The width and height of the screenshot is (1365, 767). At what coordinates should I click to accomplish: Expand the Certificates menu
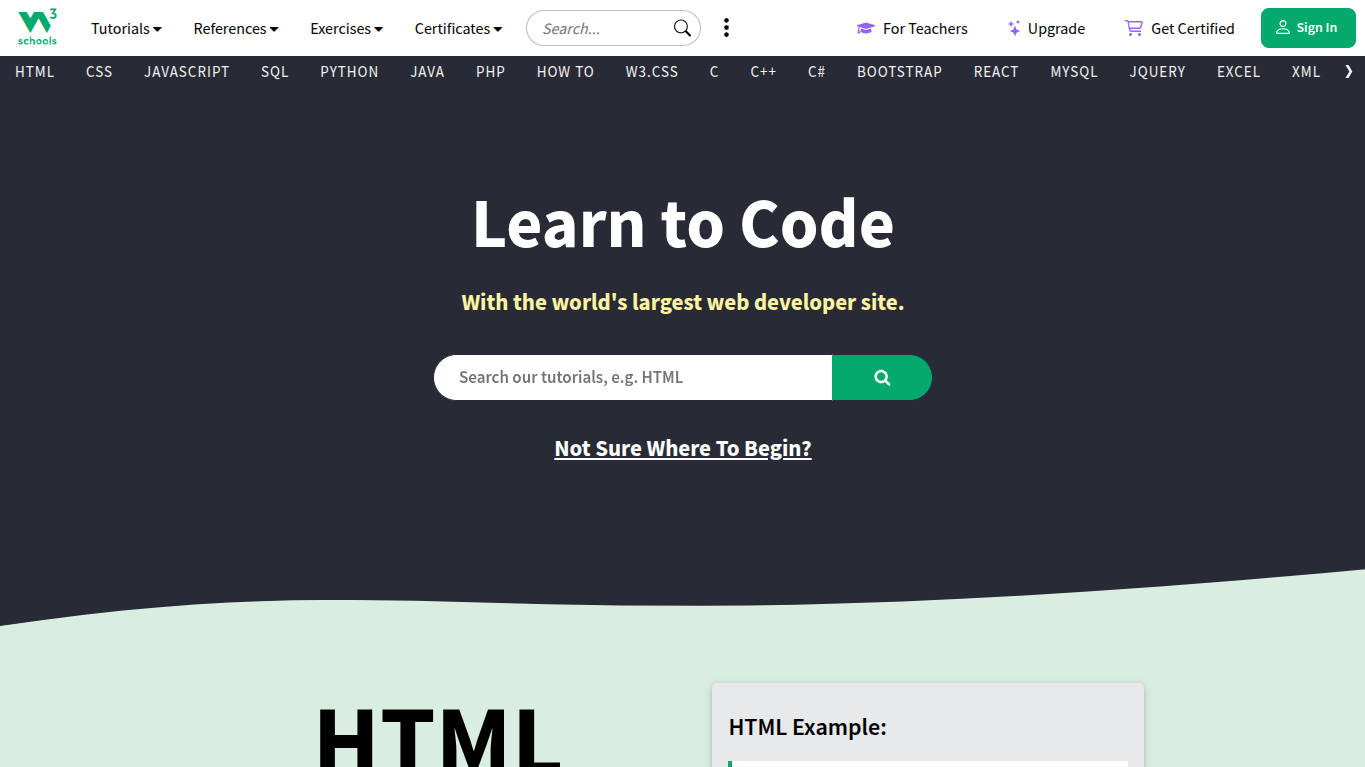(457, 28)
